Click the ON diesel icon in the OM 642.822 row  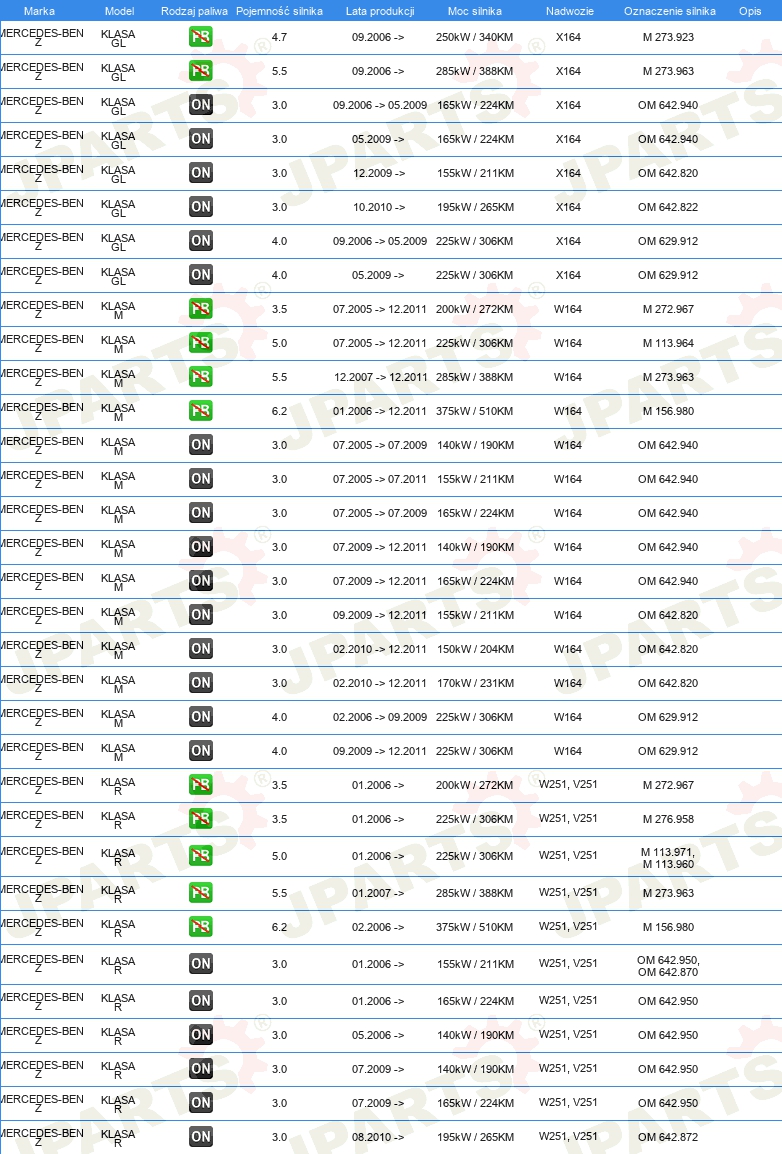tap(200, 207)
